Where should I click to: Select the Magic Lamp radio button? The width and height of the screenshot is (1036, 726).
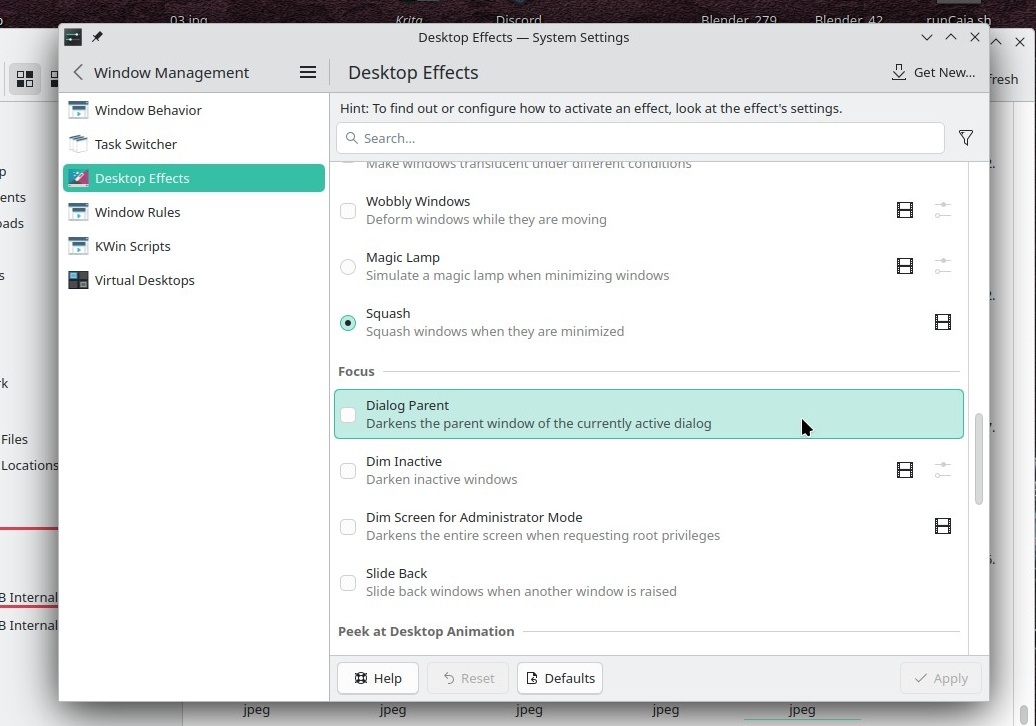(x=348, y=267)
